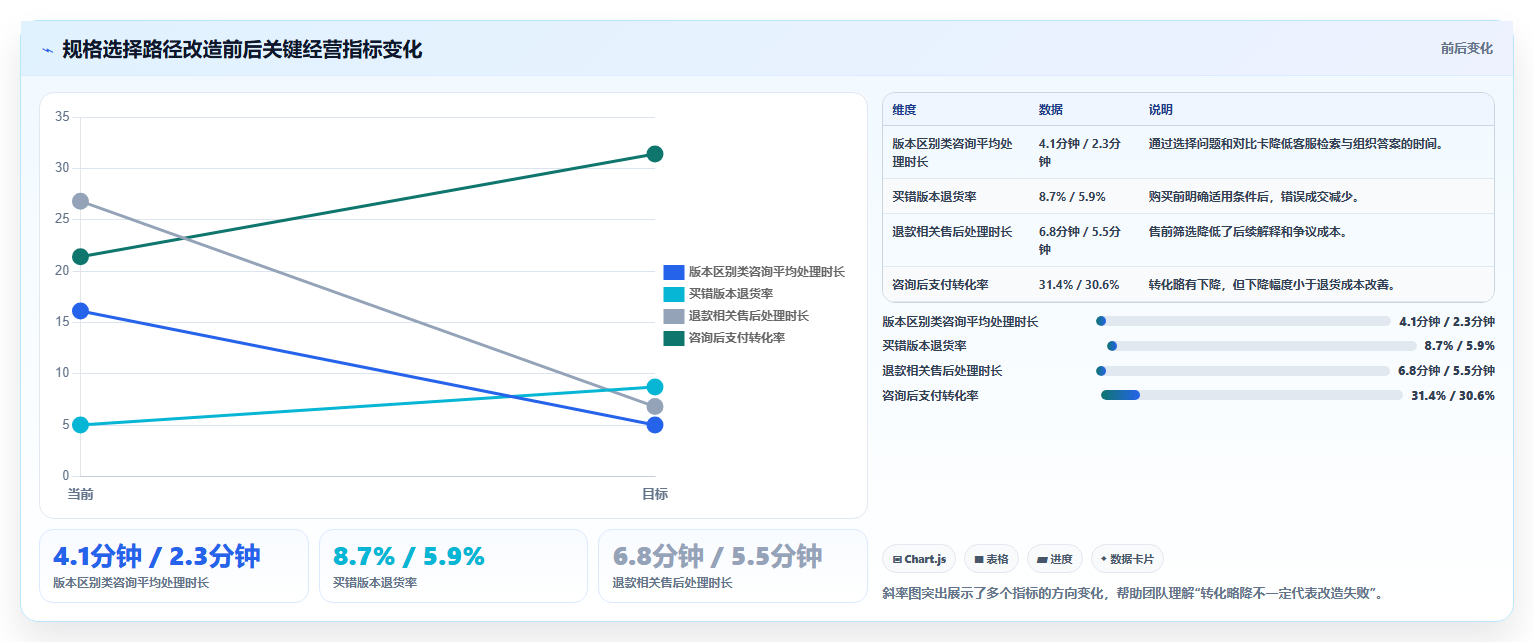Image resolution: width=1534 pixels, height=642 pixels.
Task: Click the gray data point at 当前
Action: coord(80,201)
